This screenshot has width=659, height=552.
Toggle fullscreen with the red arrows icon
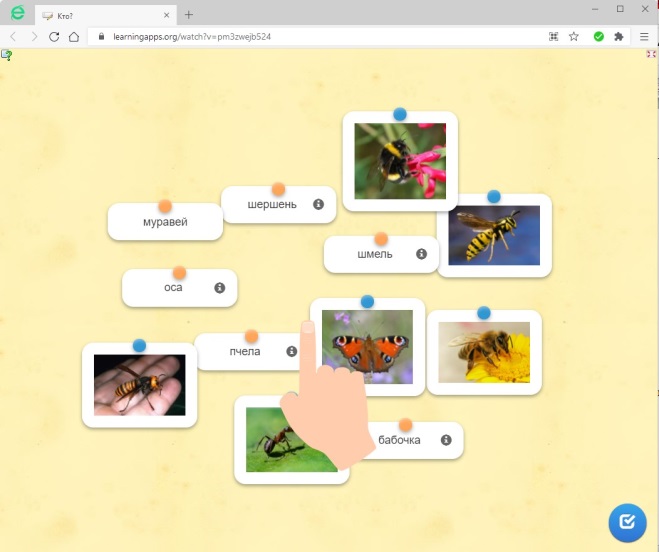coord(651,54)
